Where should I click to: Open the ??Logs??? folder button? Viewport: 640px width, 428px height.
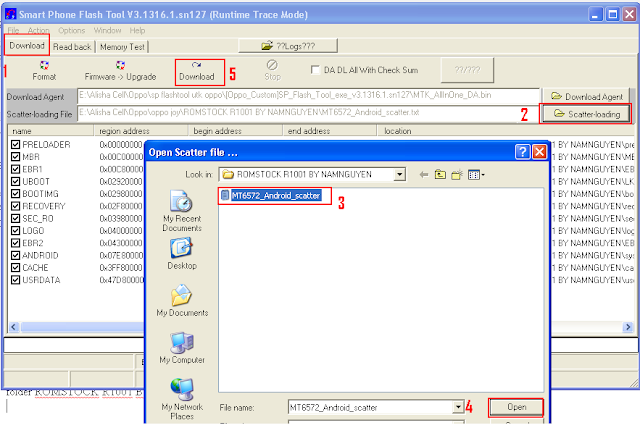tap(288, 46)
